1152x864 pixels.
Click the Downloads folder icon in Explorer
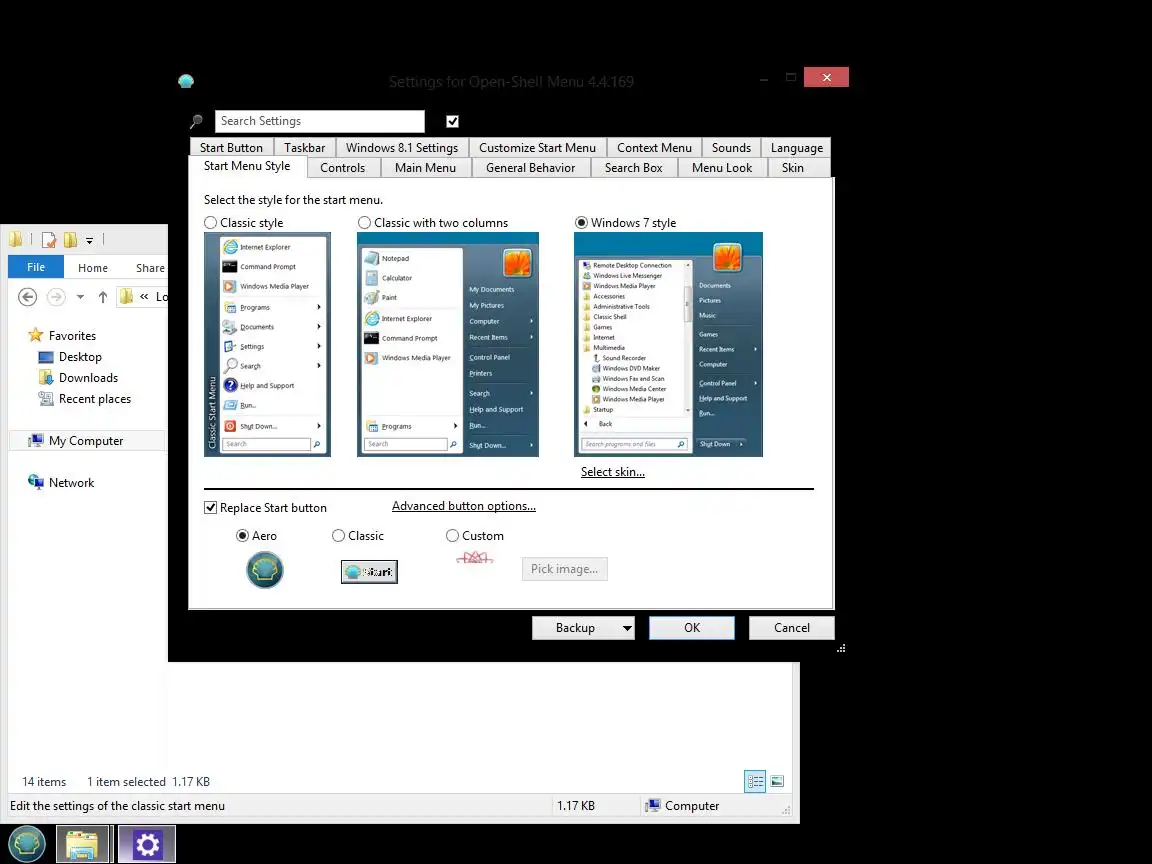pos(46,378)
